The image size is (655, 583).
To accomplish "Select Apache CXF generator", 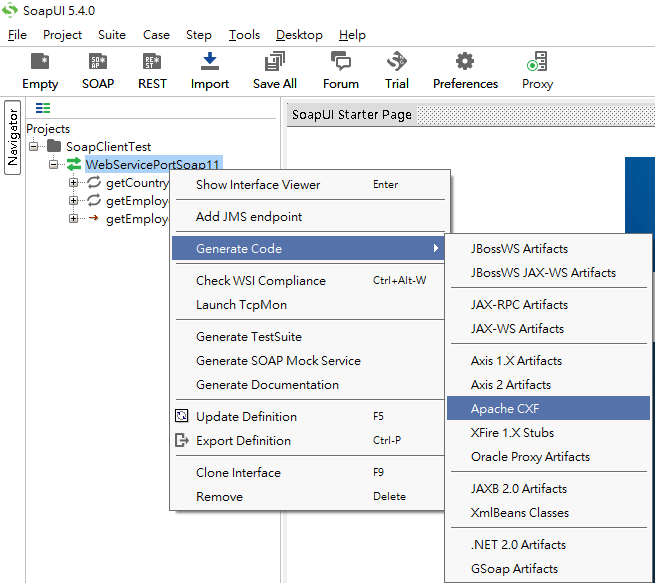I will (x=548, y=408).
